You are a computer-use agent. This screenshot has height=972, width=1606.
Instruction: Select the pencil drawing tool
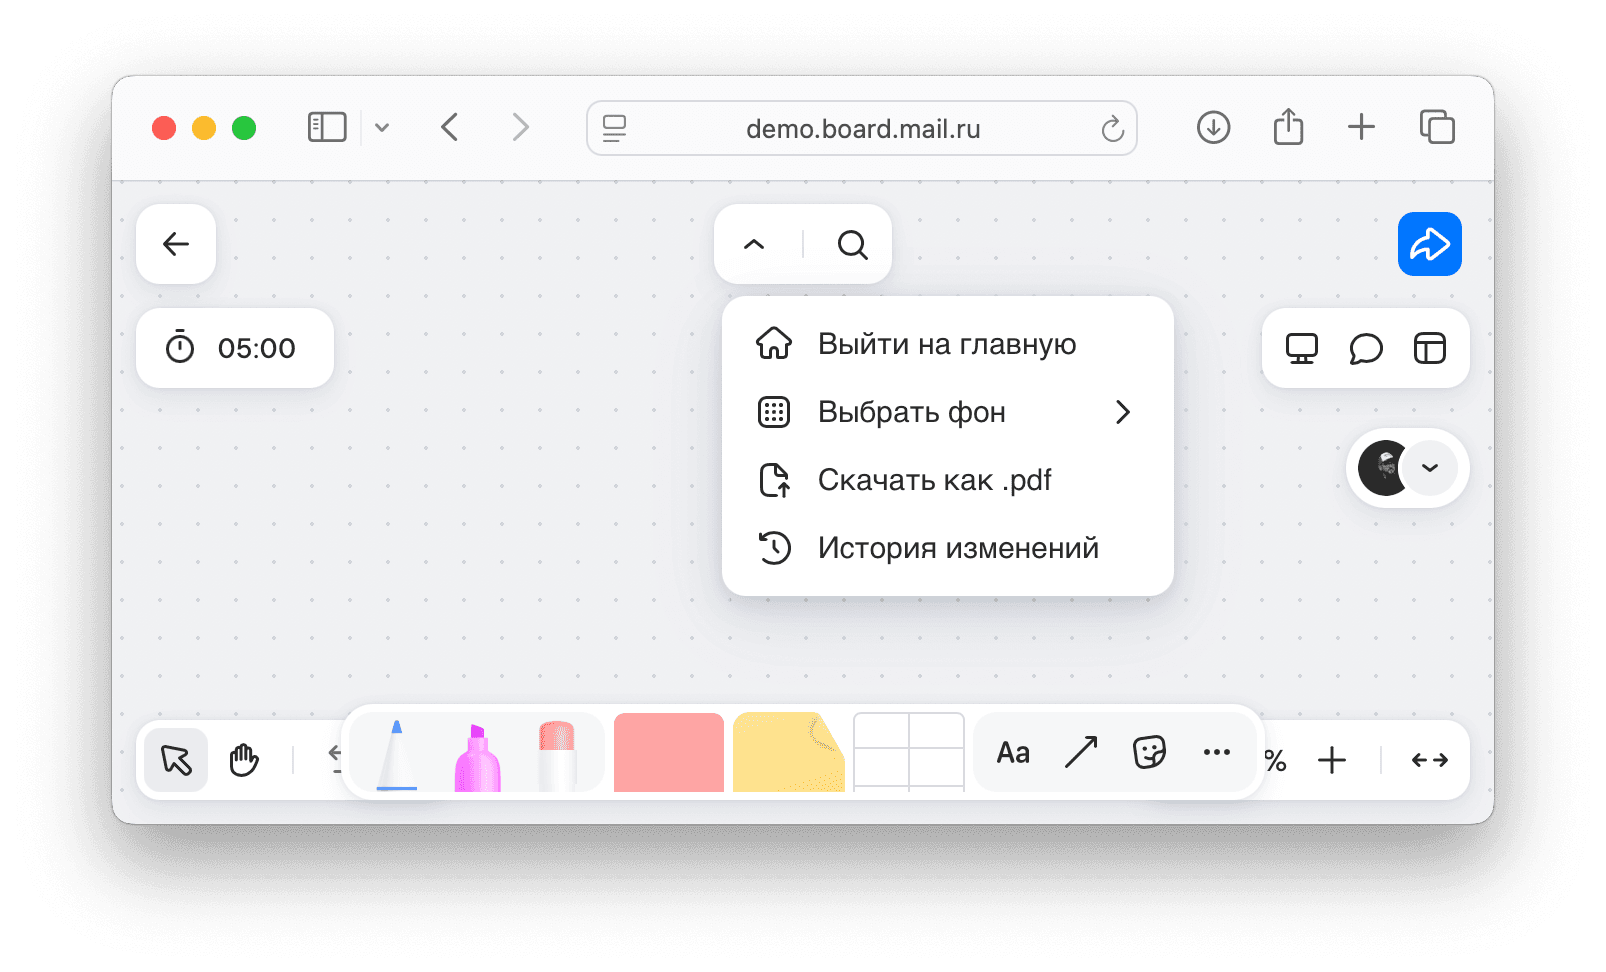click(x=397, y=755)
